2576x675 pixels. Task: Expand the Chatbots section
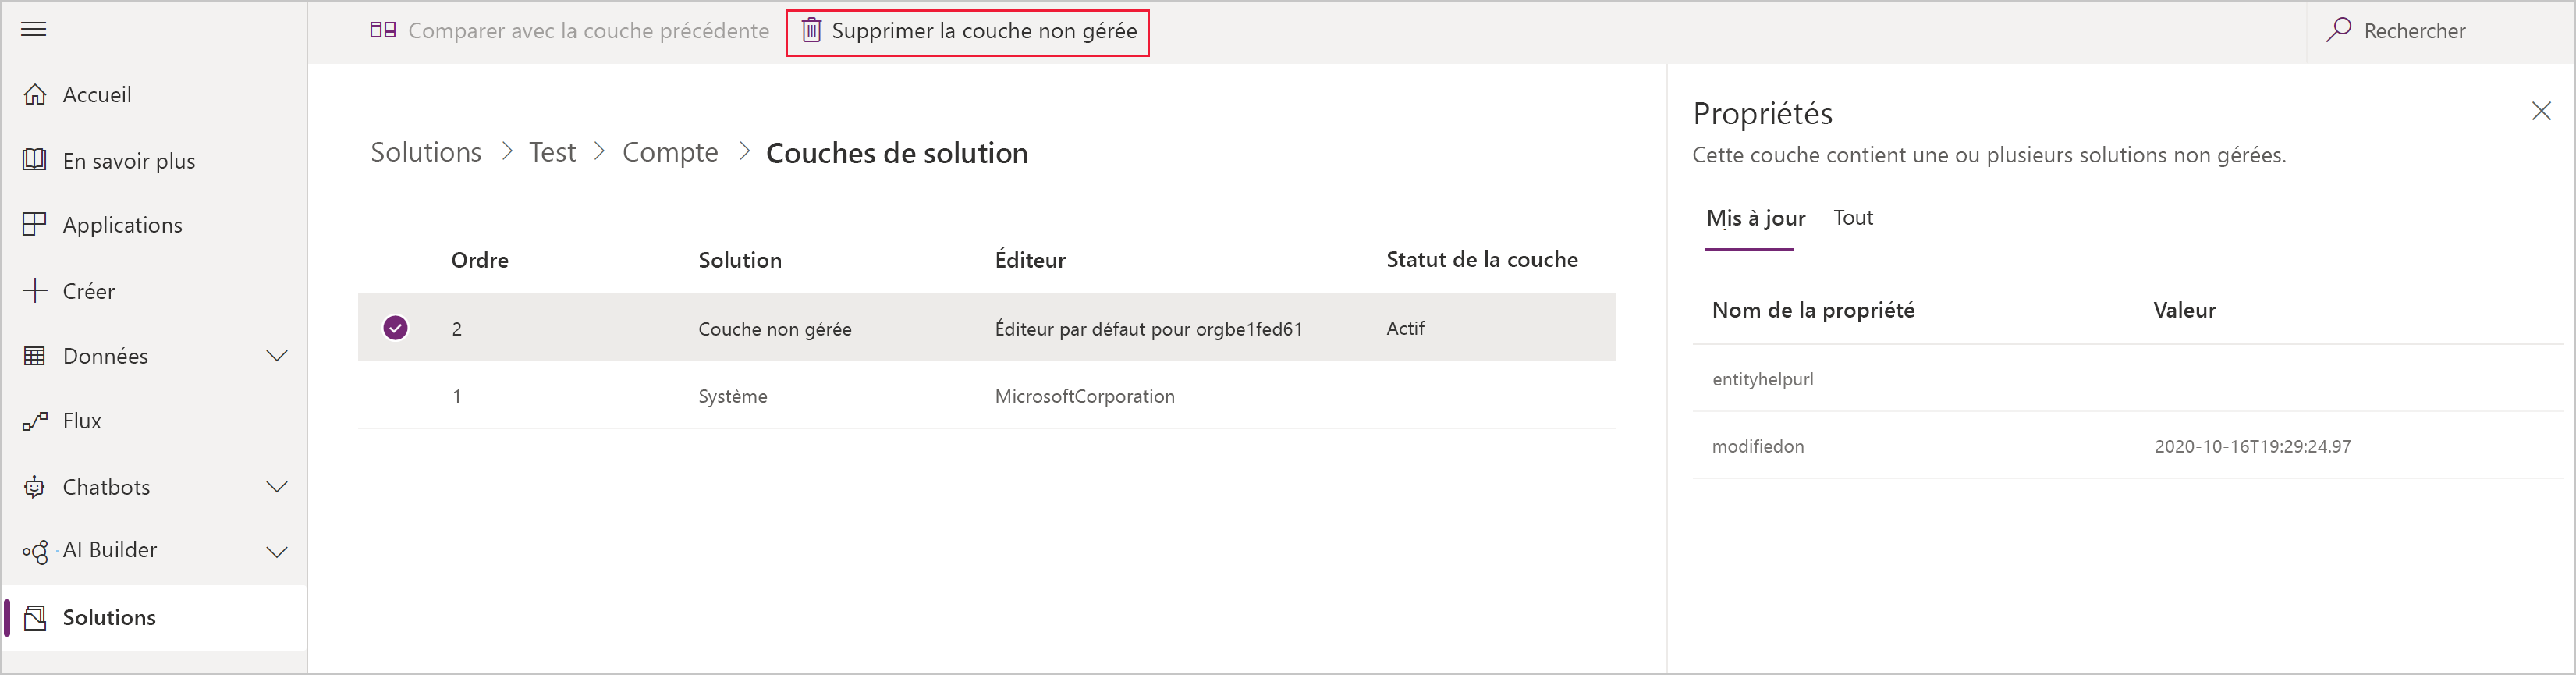277,487
